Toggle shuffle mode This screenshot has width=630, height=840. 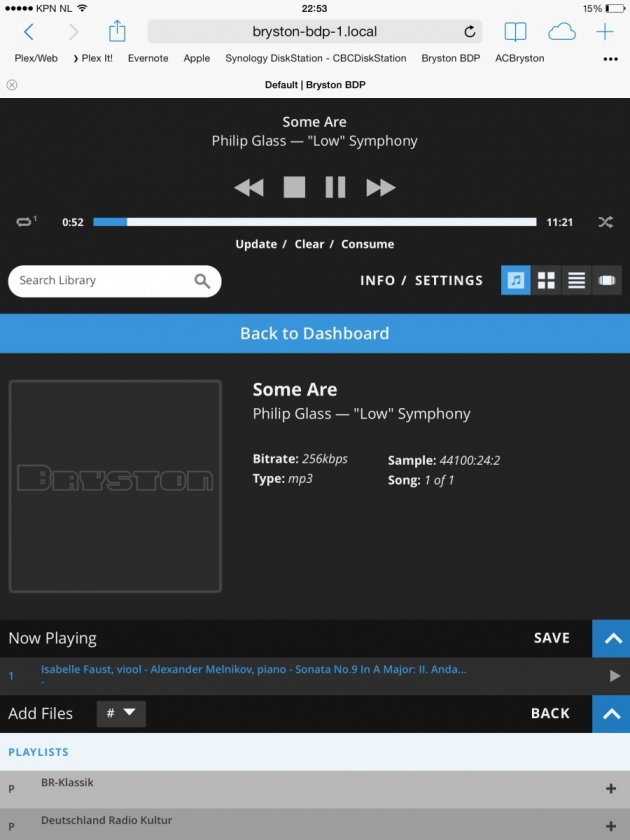(606, 222)
